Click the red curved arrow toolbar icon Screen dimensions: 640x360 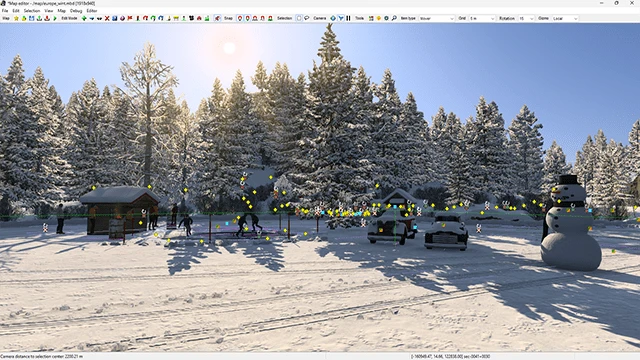[x=145, y=18]
